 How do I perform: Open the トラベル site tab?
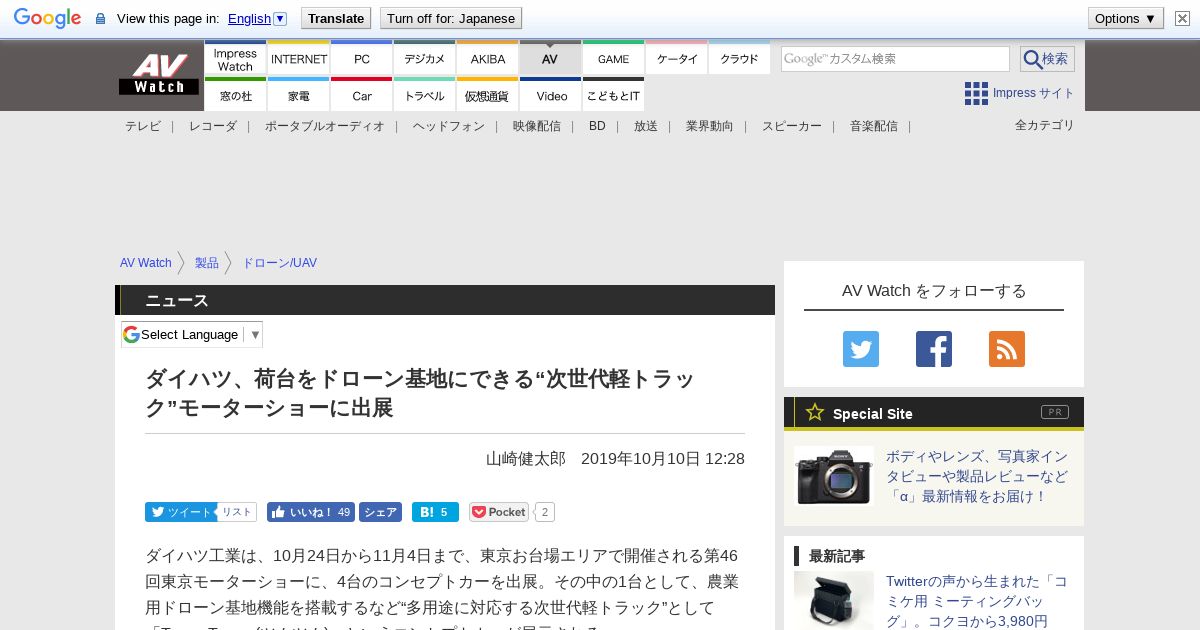point(425,95)
